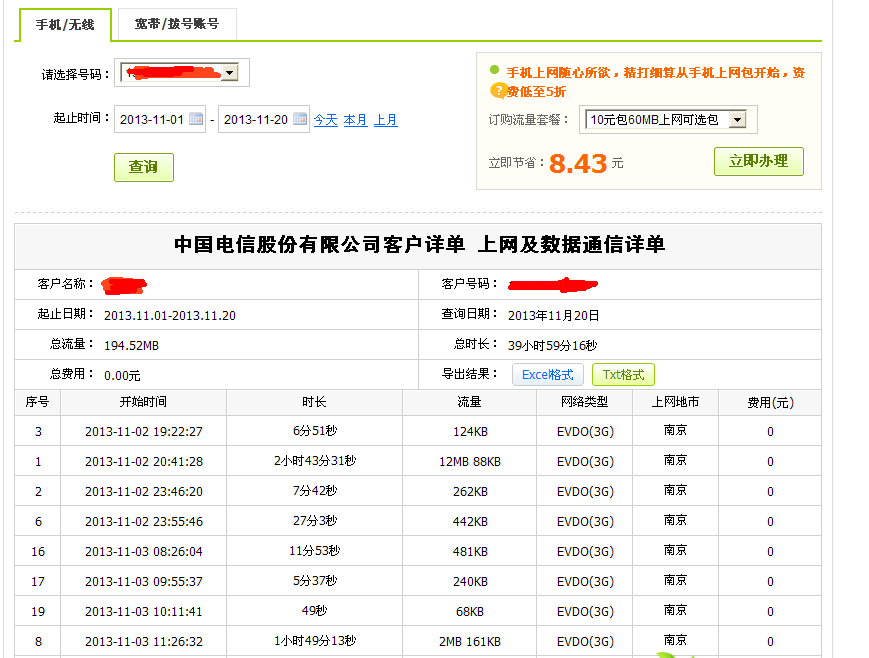This screenshot has height=658, width=869.
Task: Click the query date 2013年11月20日
Action: [554, 315]
